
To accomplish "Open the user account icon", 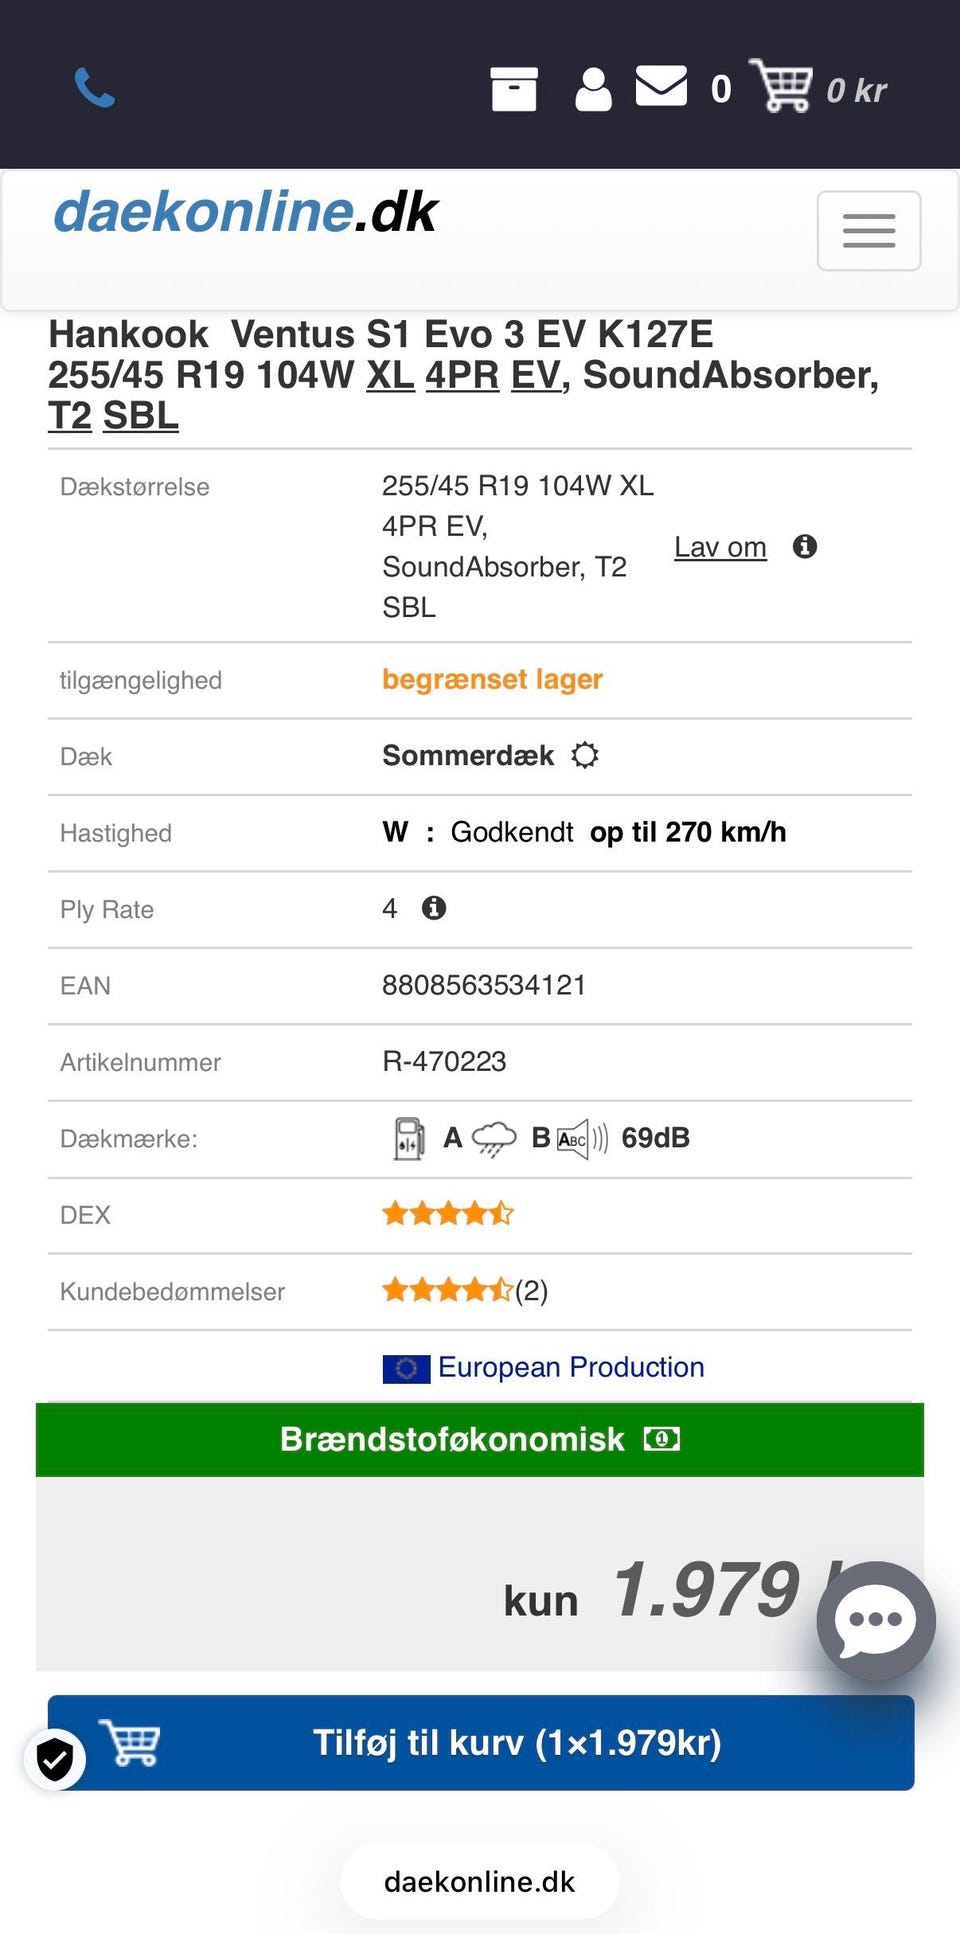I will tap(593, 89).
